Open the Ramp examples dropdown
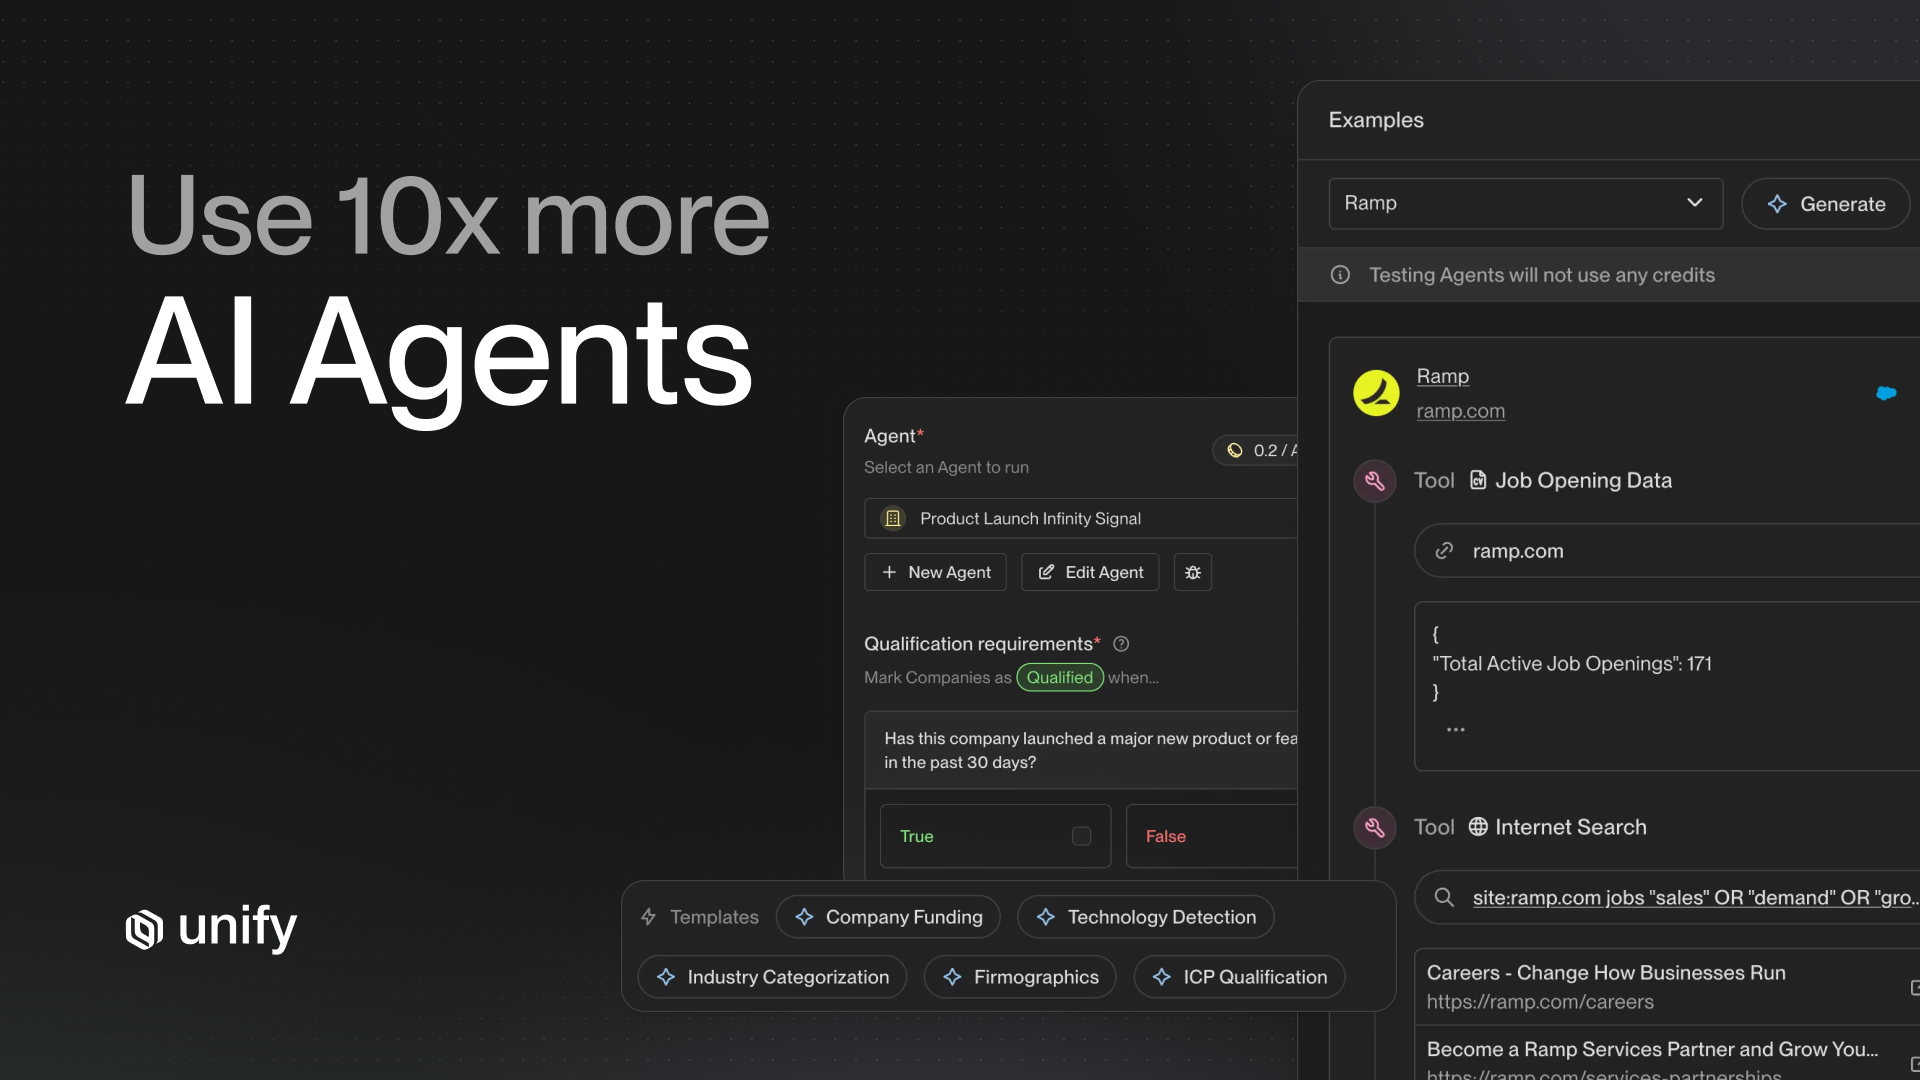Screen dimensions: 1920x1080 tap(1525, 203)
